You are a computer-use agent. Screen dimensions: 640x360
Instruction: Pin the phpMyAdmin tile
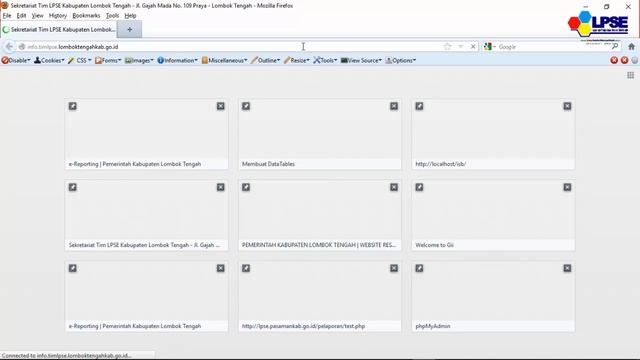pyautogui.click(x=419, y=268)
